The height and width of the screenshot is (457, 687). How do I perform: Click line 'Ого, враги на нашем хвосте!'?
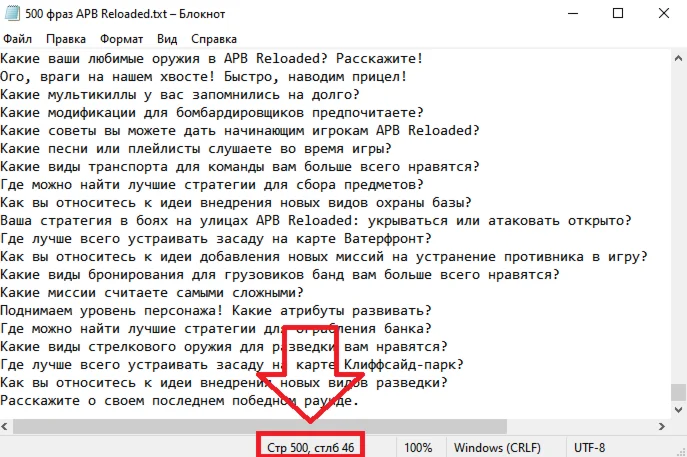(204, 76)
